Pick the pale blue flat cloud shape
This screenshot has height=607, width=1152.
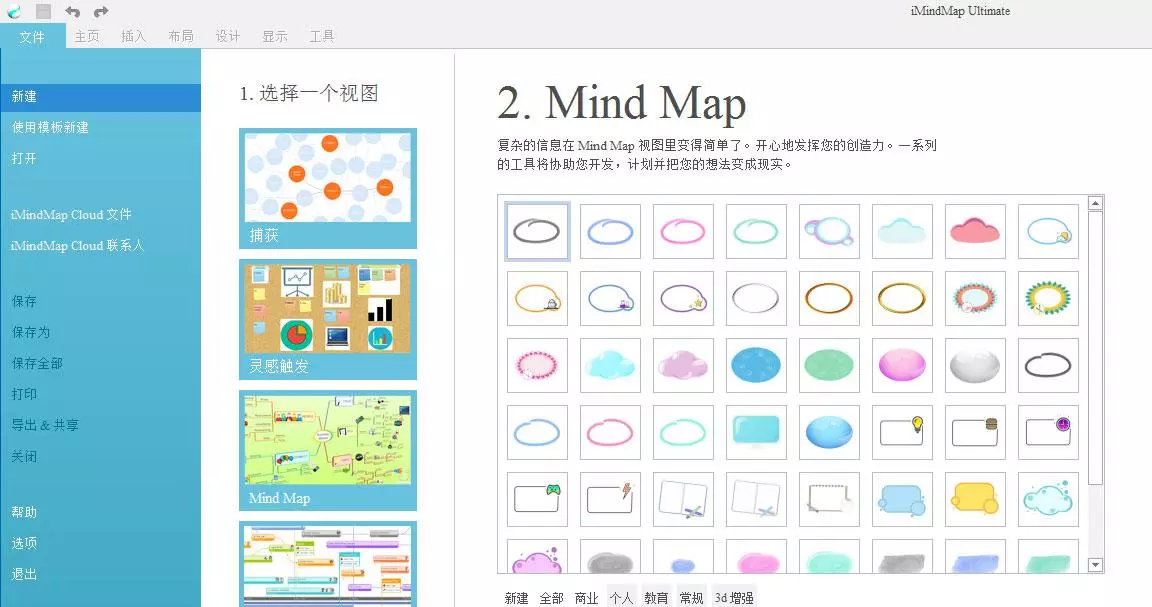(x=902, y=231)
